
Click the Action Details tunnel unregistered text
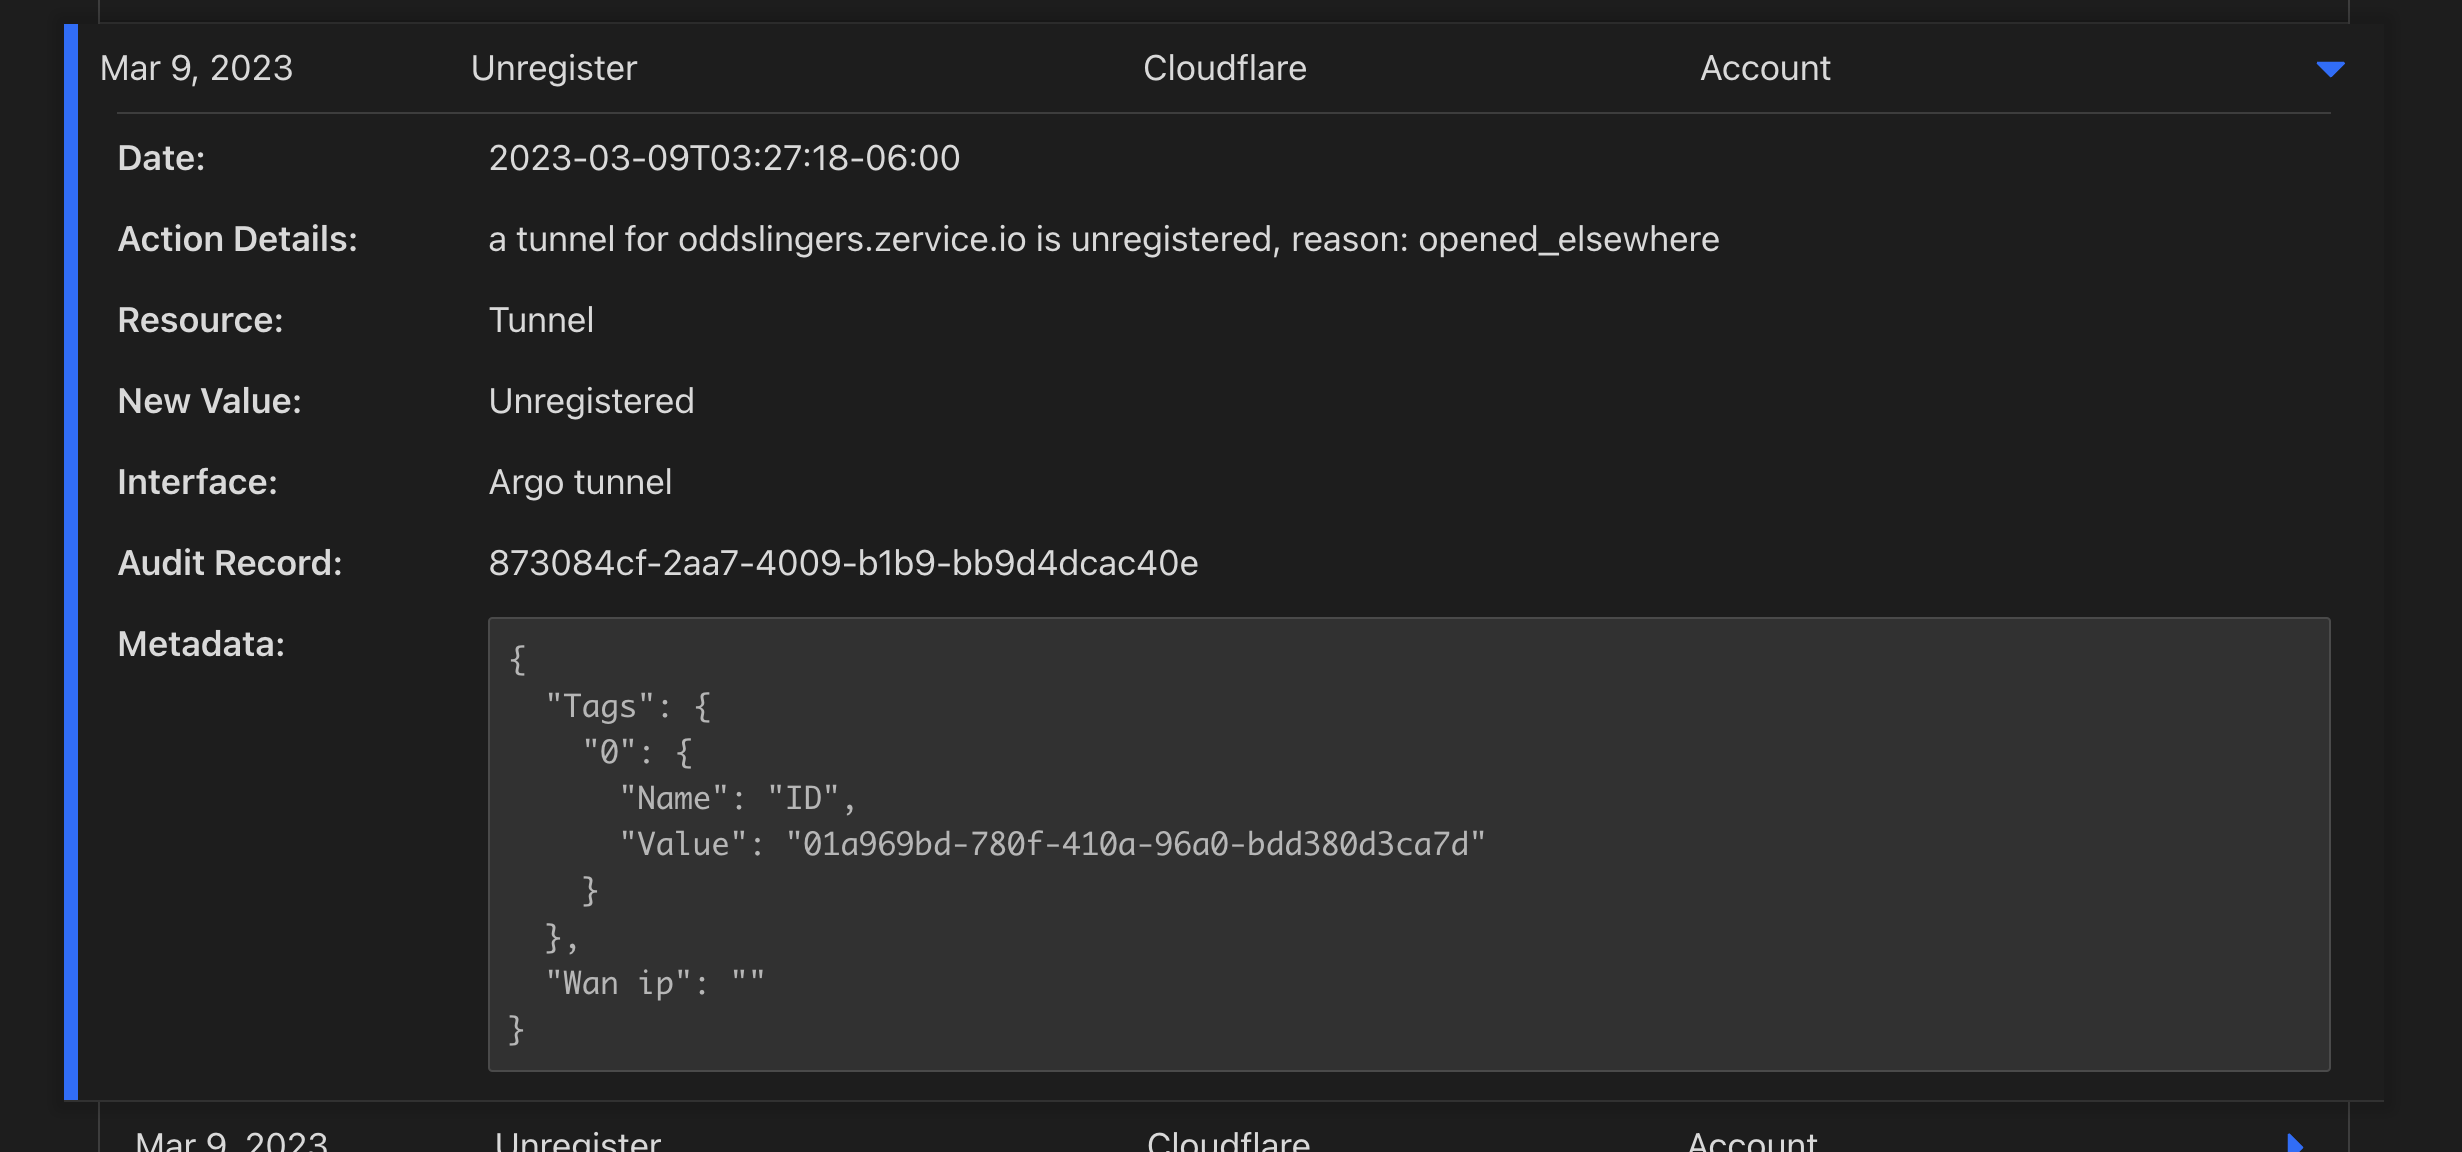click(1103, 239)
